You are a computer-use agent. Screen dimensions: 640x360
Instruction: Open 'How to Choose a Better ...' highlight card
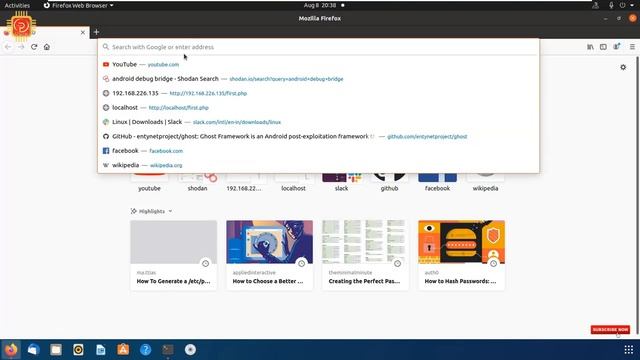pyautogui.click(x=269, y=256)
